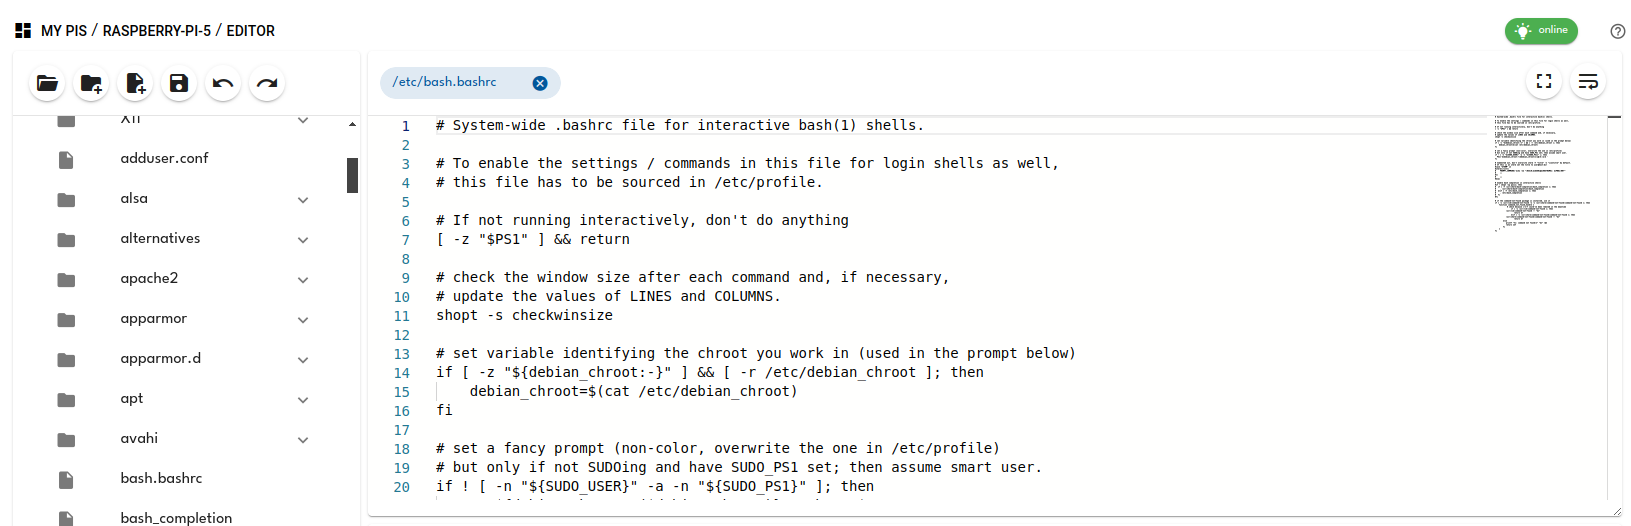Viewport: 1631px width, 526px height.
Task: Expand the apache2 folder chevron
Action: point(303,280)
